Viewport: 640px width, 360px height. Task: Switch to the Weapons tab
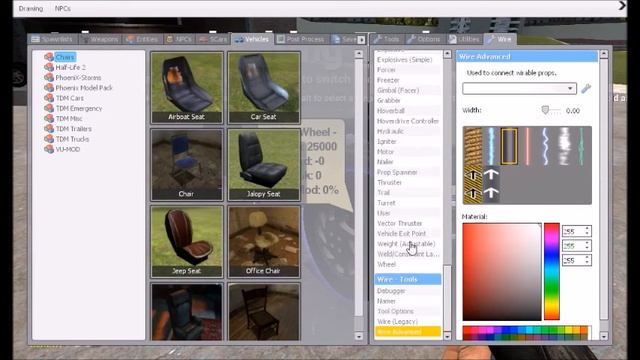click(x=100, y=39)
